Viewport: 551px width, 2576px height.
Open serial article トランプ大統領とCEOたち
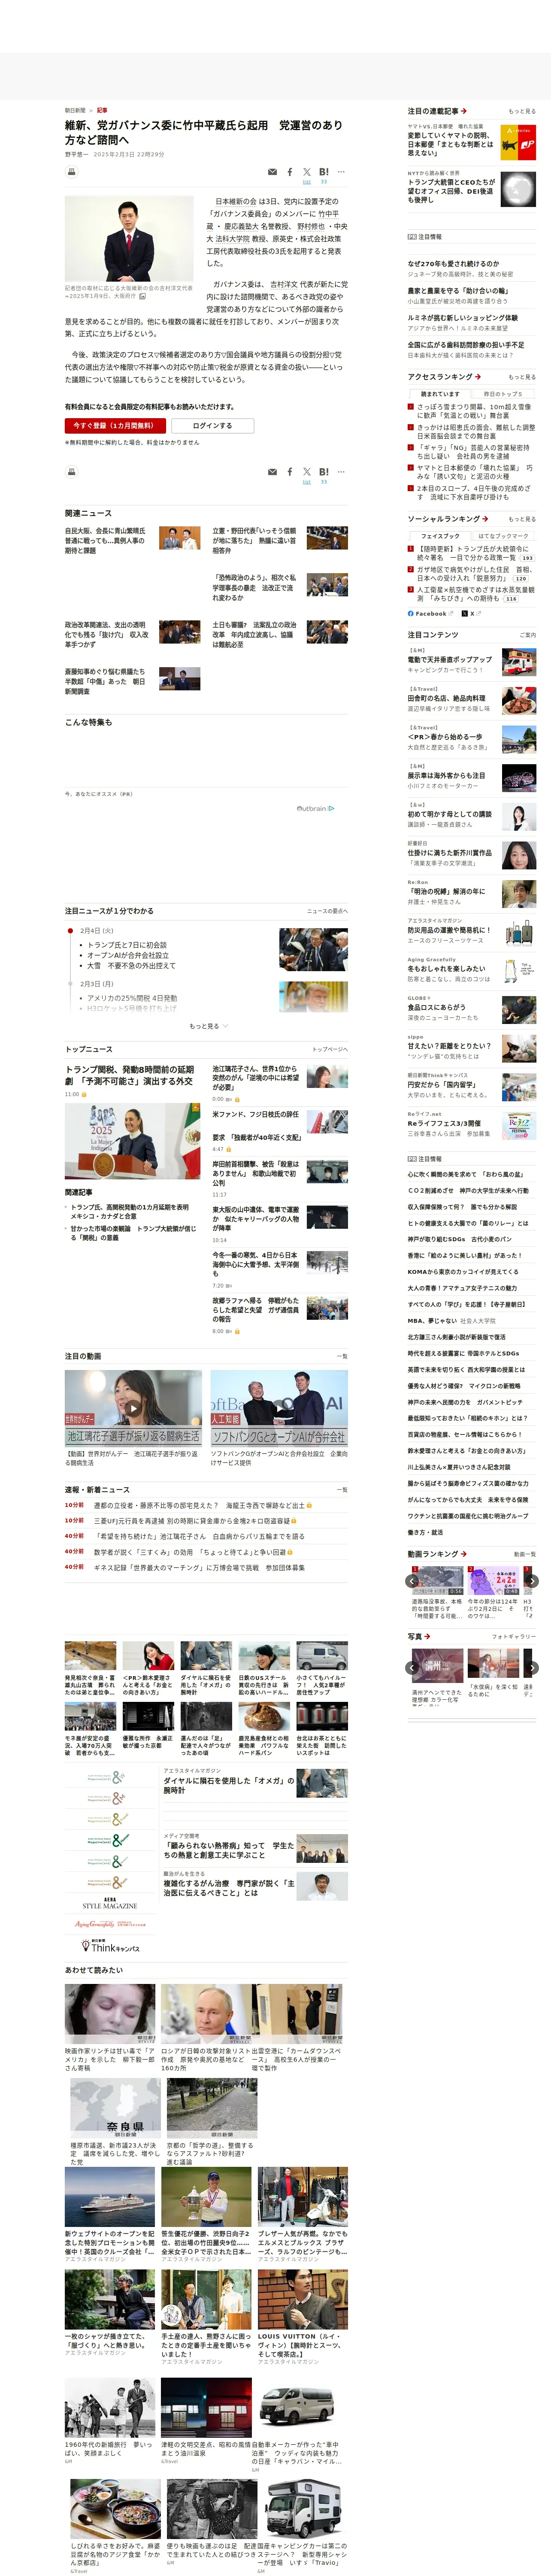point(452,191)
